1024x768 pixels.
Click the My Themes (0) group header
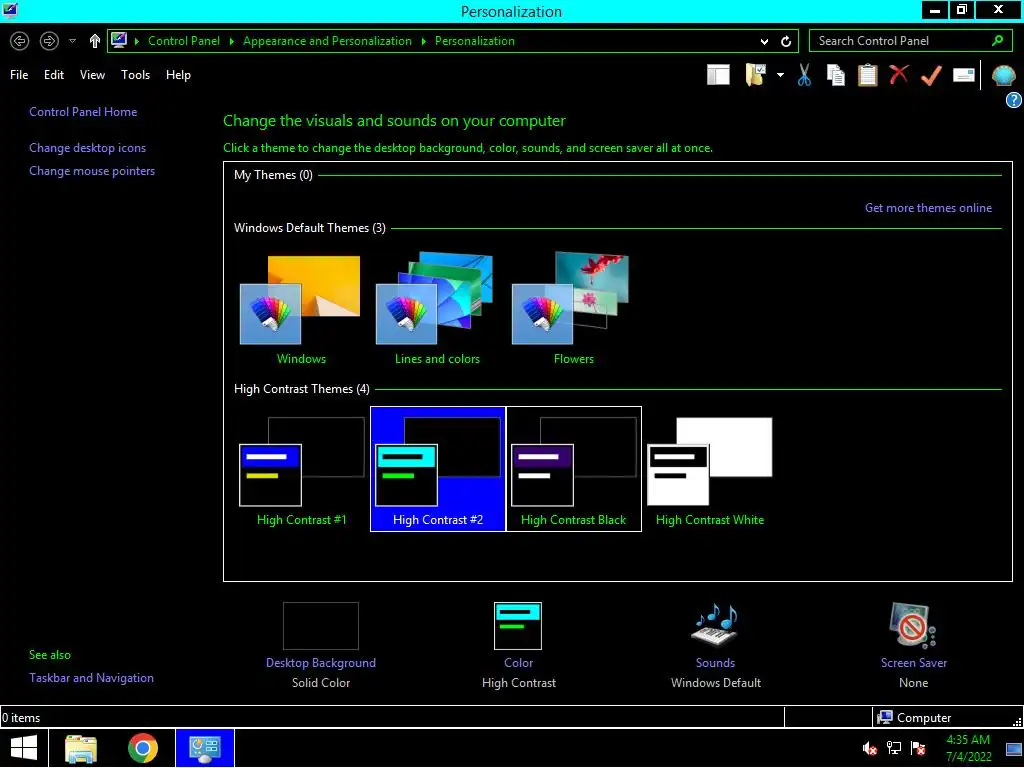pos(273,175)
